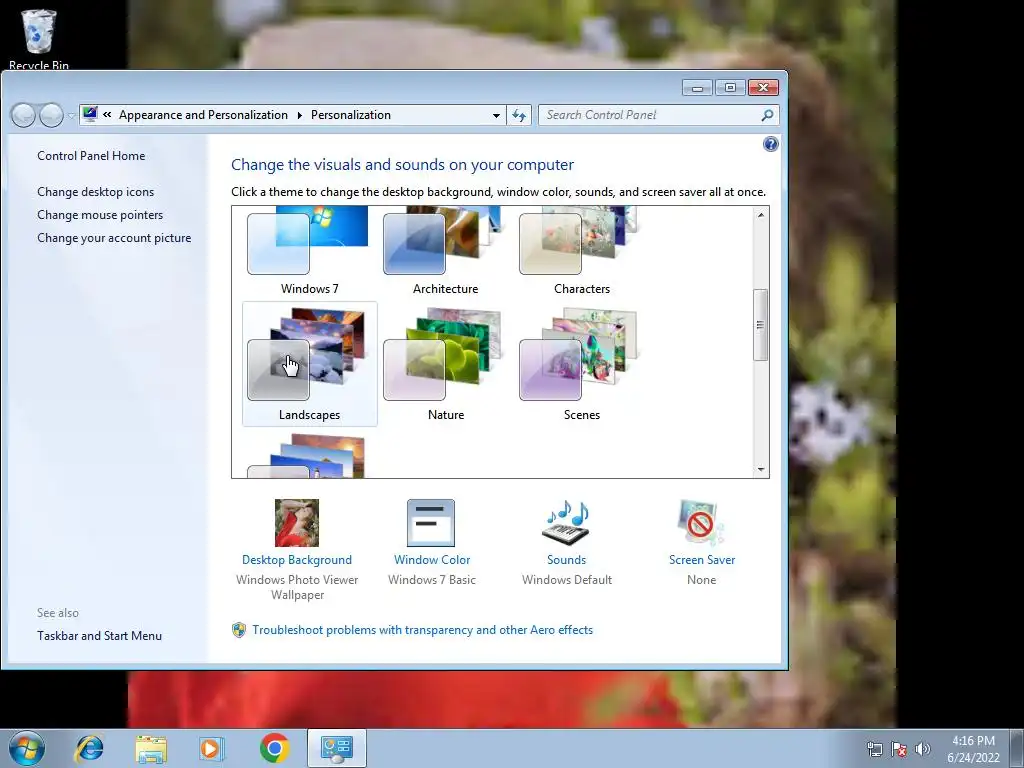Open Windows Media Player from taskbar
This screenshot has height=768, width=1024.
212,748
